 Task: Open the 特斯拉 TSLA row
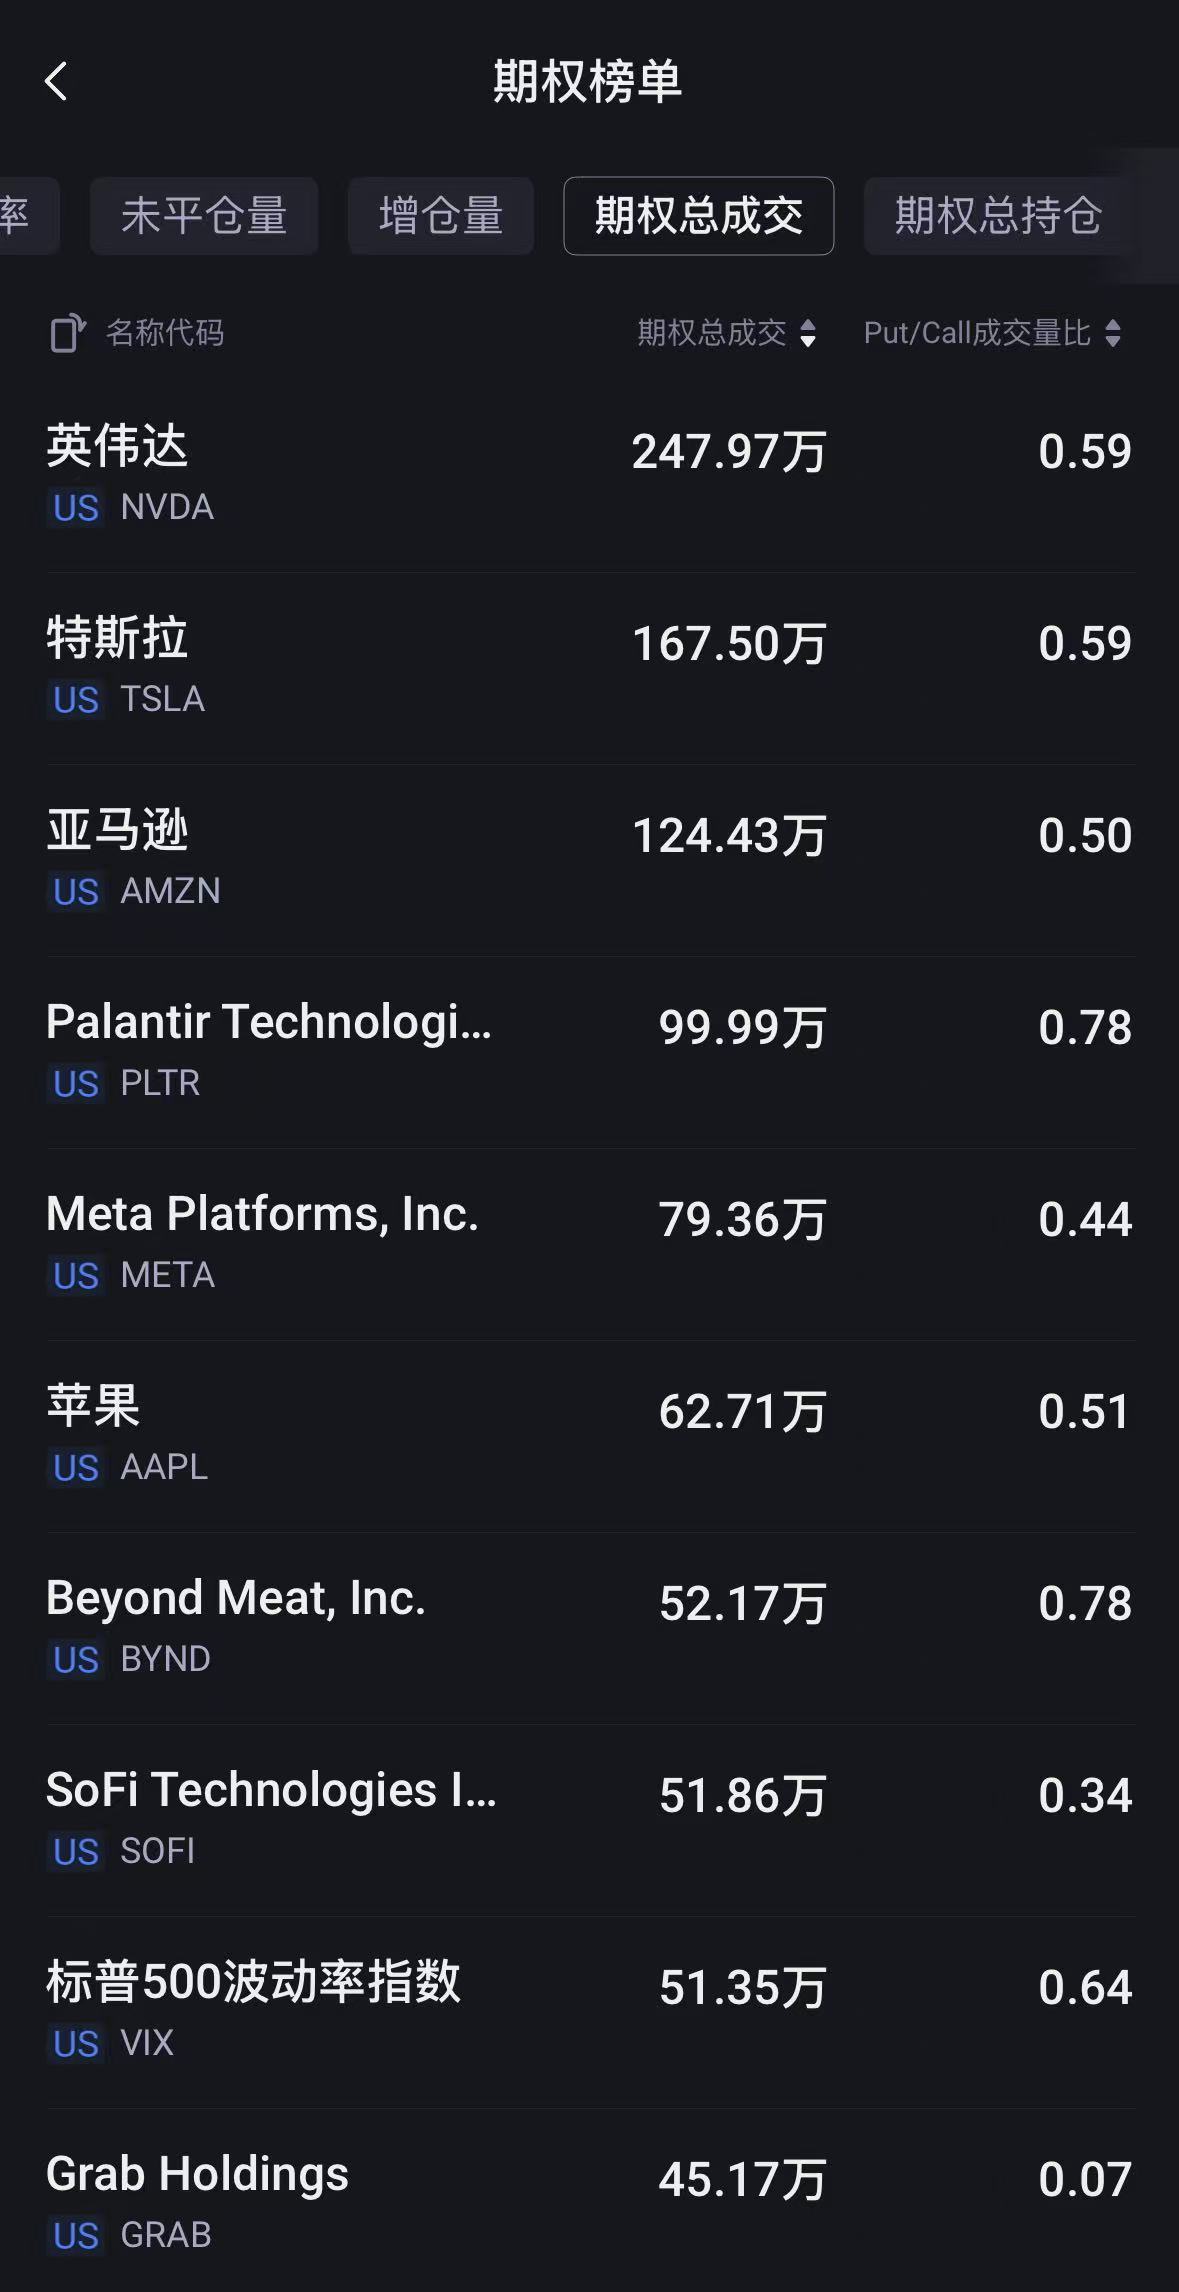(x=589, y=666)
